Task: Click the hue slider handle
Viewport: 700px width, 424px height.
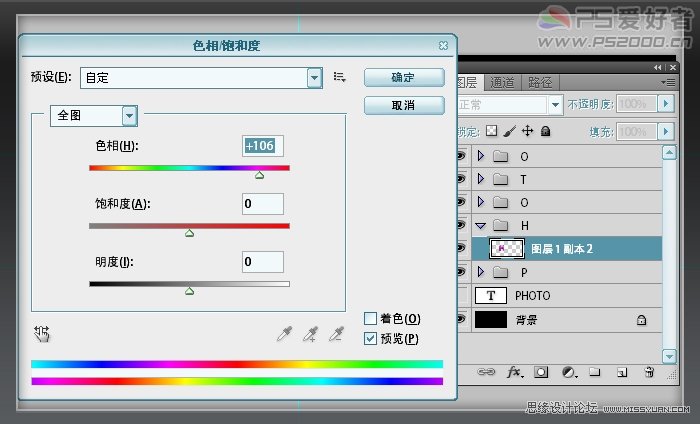Action: (259, 175)
